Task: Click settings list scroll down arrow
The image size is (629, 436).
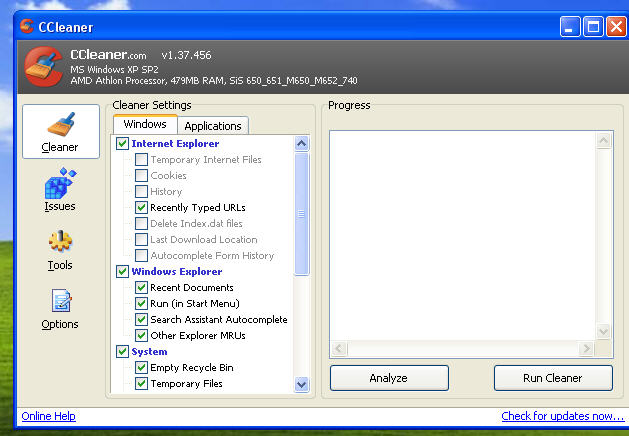Action: point(302,384)
